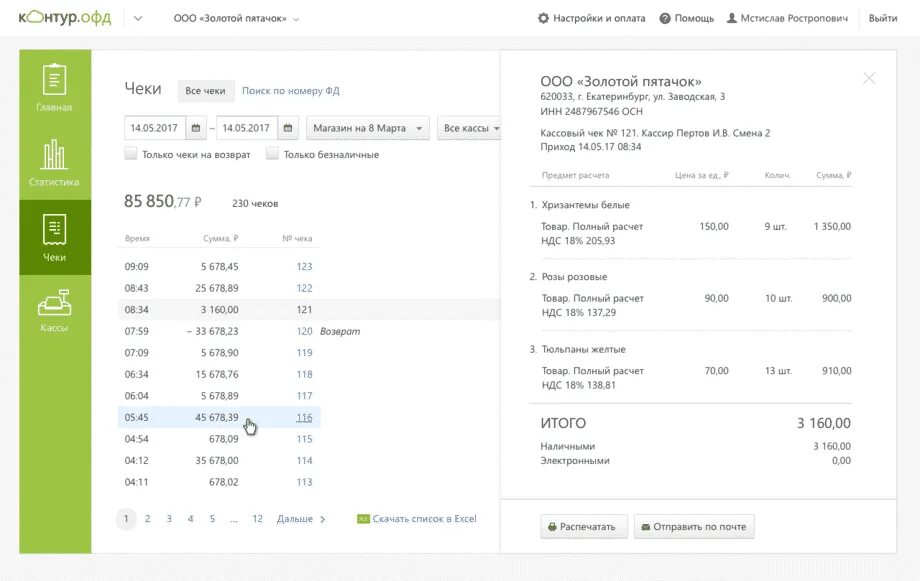
Task: Open calendar for the start date
Action: (196, 128)
